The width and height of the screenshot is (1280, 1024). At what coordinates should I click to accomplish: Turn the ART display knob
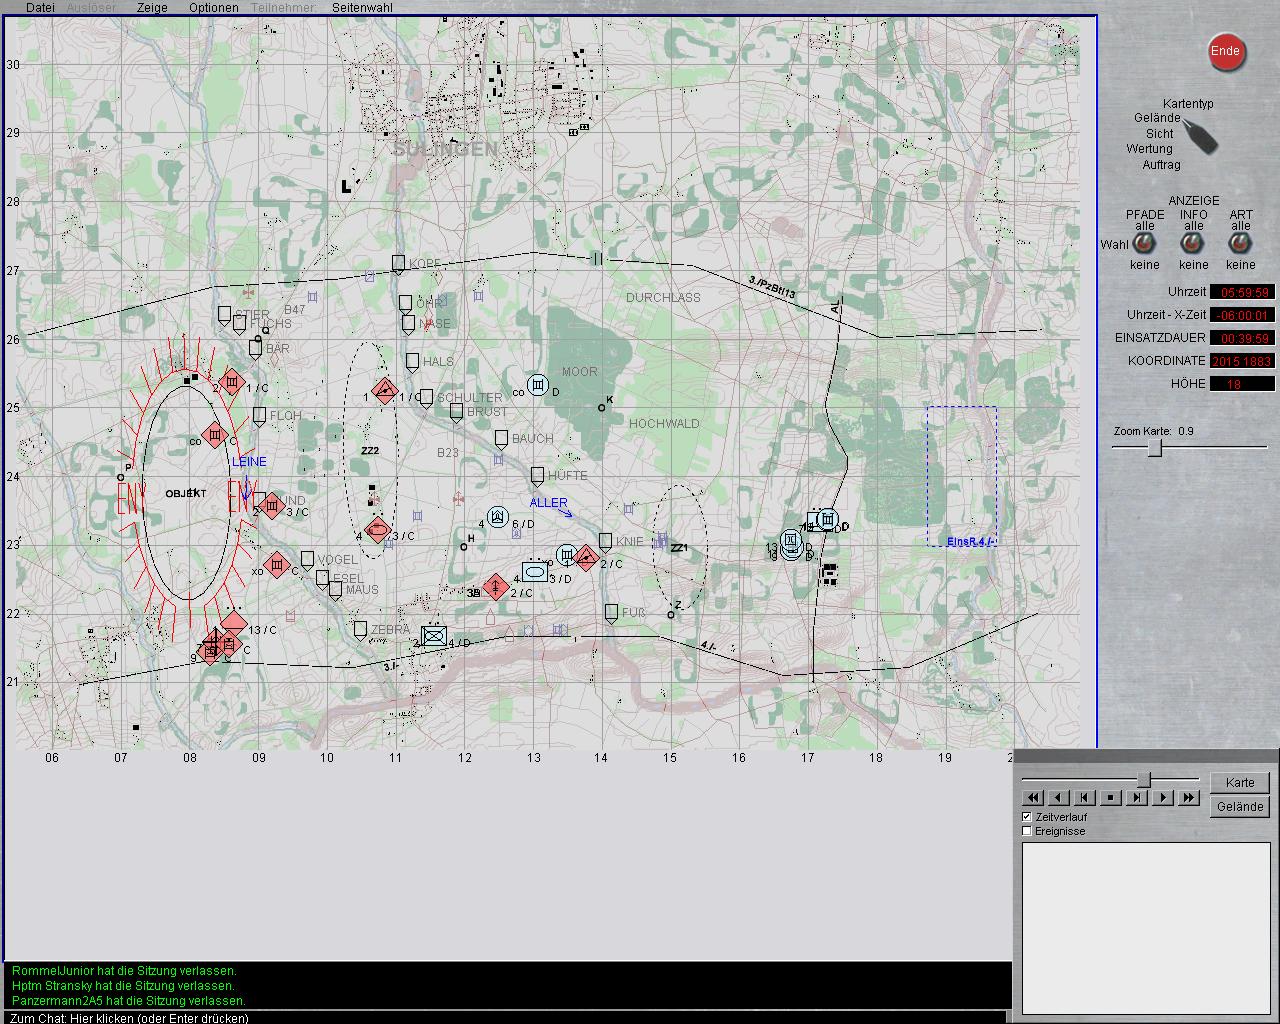[1240, 244]
